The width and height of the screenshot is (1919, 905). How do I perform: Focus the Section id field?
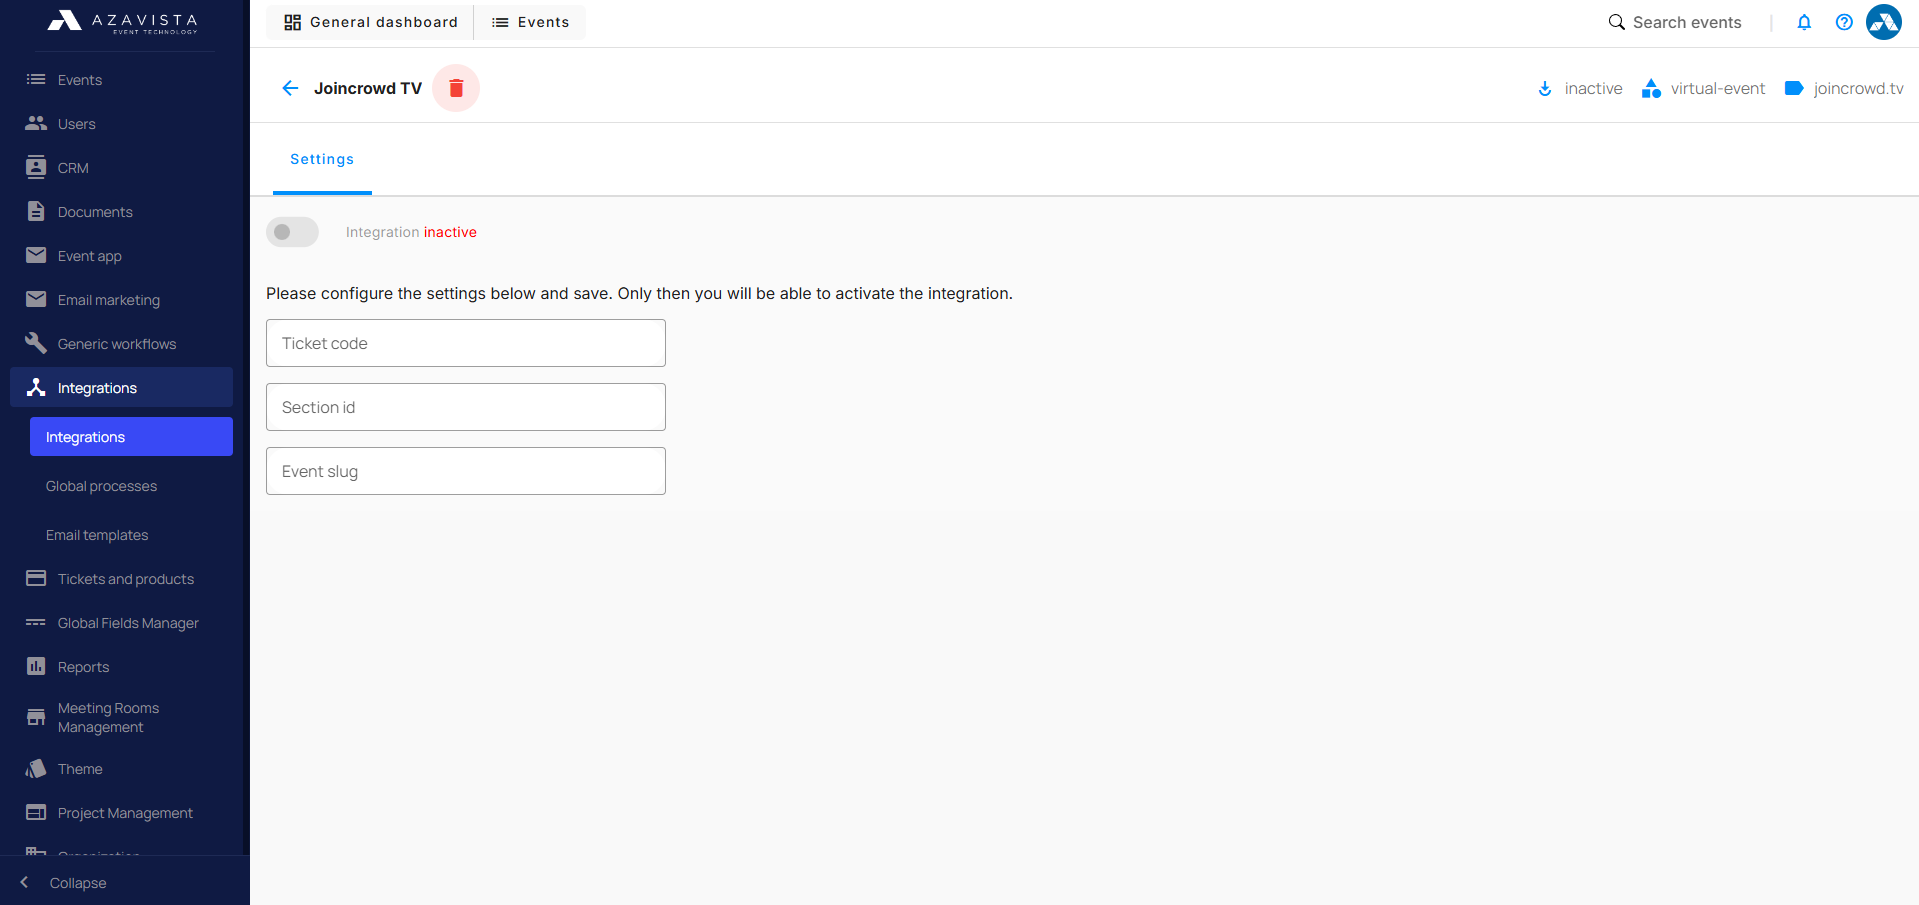point(466,407)
